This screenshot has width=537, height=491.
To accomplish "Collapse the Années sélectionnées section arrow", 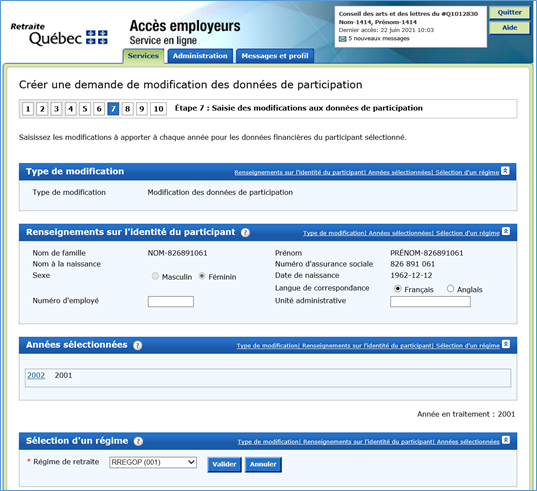I will point(506,344).
